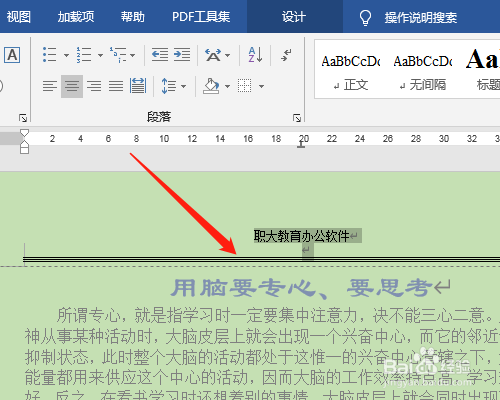Select the 设计 tab
Viewport: 500px width, 400px height.
294,17
